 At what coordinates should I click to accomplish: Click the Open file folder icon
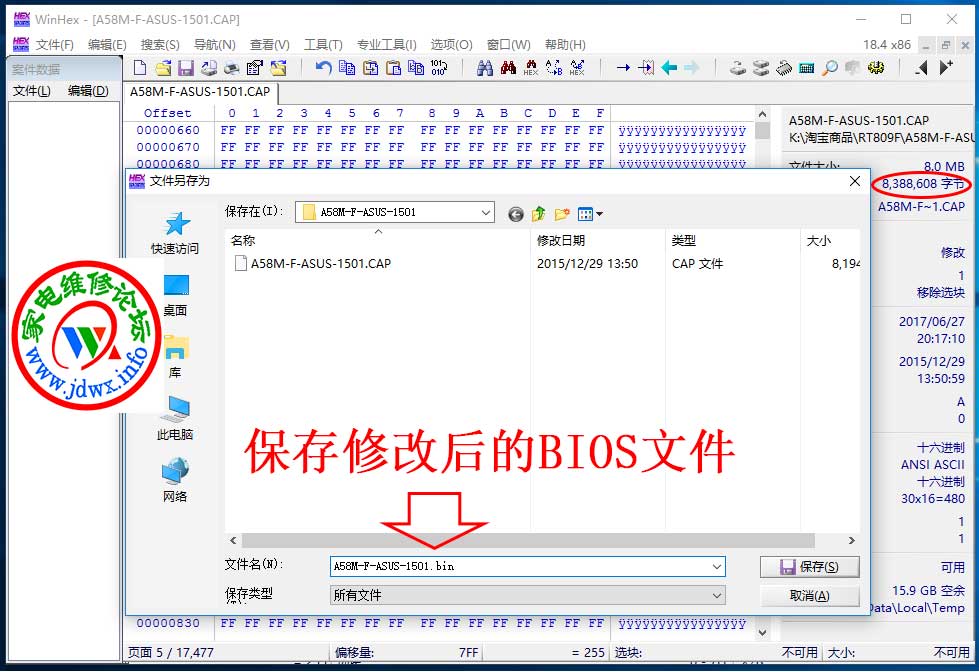pos(163,68)
